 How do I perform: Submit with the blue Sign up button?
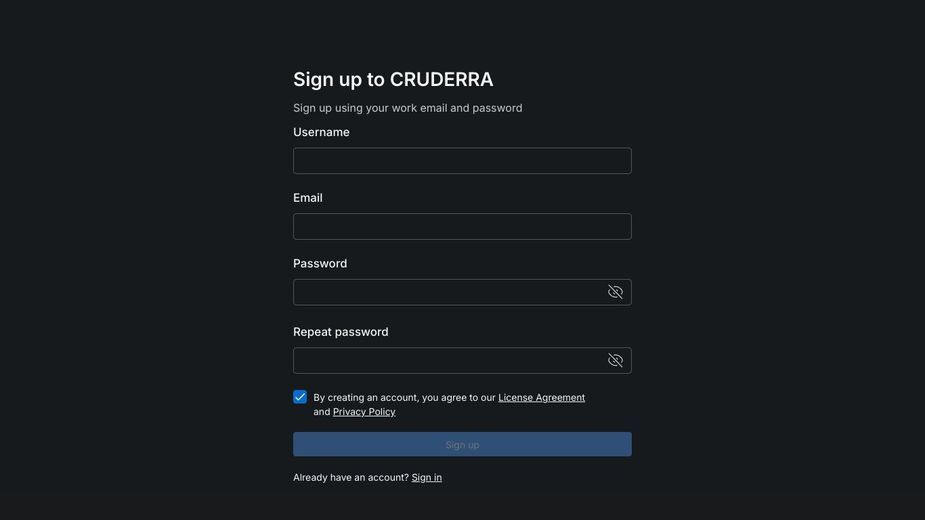click(x=462, y=444)
